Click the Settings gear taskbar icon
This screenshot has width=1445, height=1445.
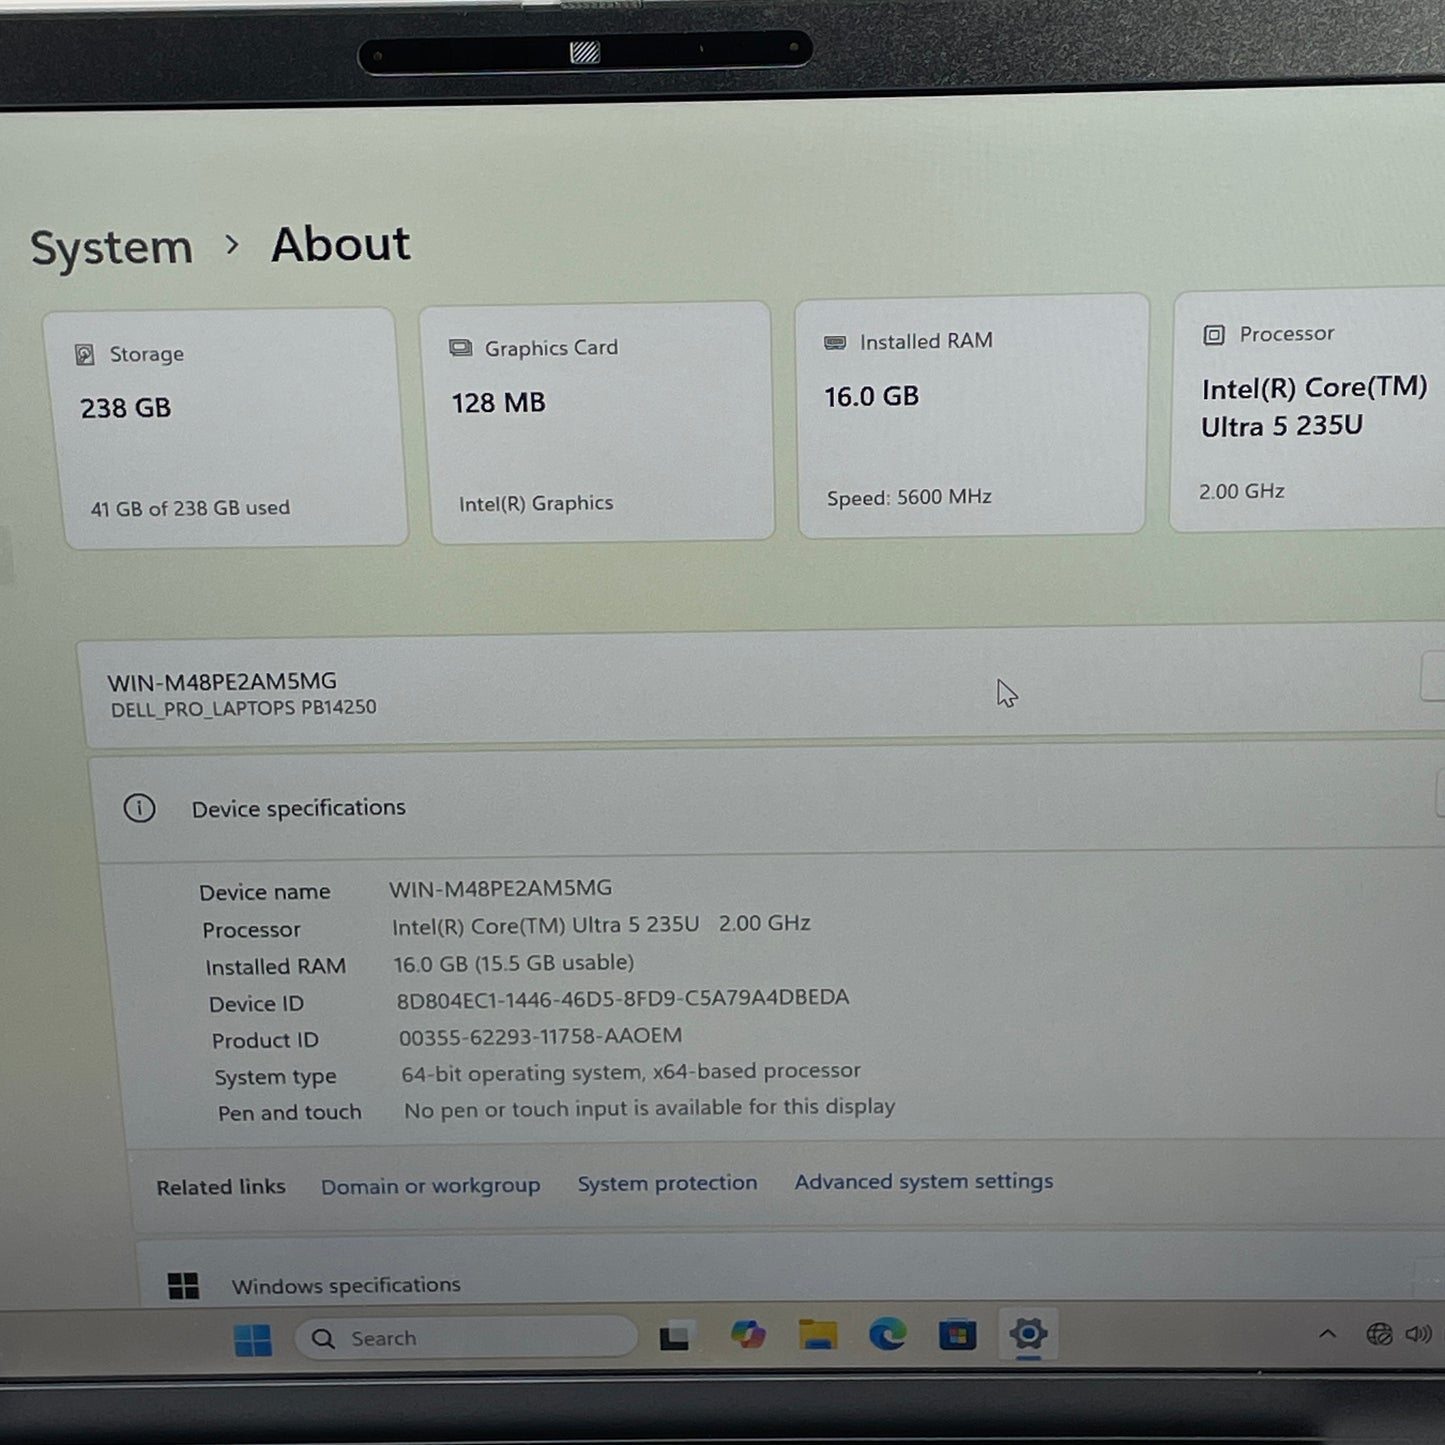pos(1028,1334)
